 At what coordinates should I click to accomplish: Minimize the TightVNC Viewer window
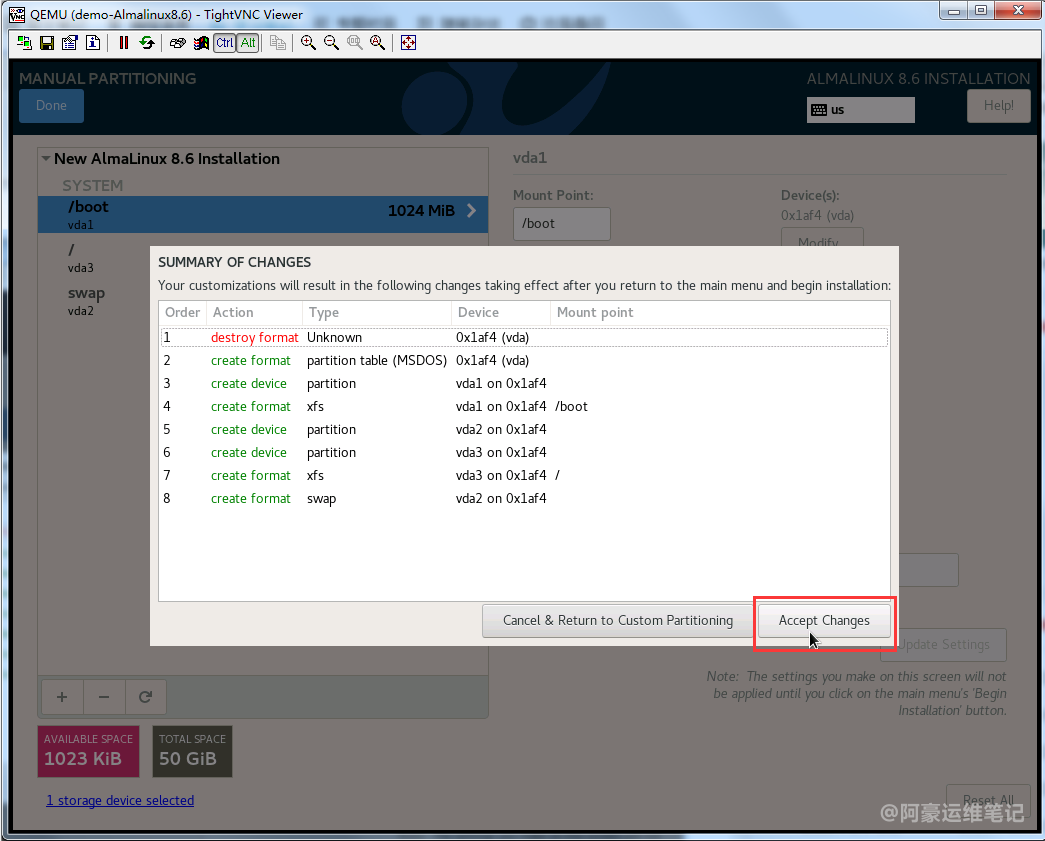[954, 10]
